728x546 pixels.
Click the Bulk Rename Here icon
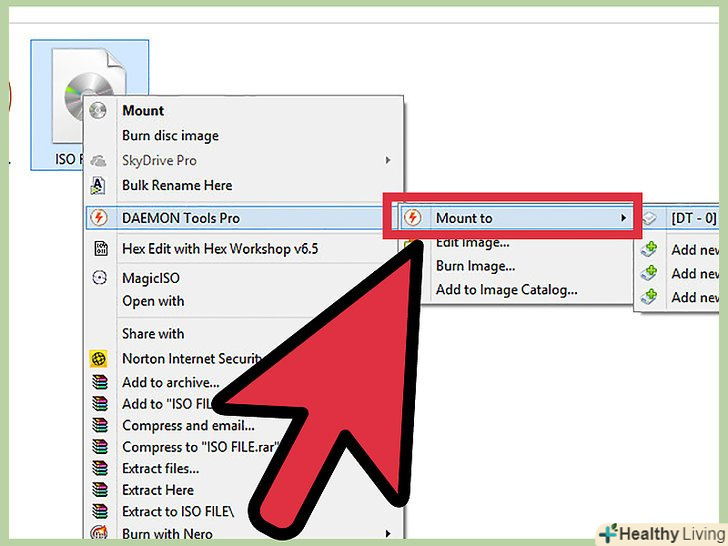[98, 185]
